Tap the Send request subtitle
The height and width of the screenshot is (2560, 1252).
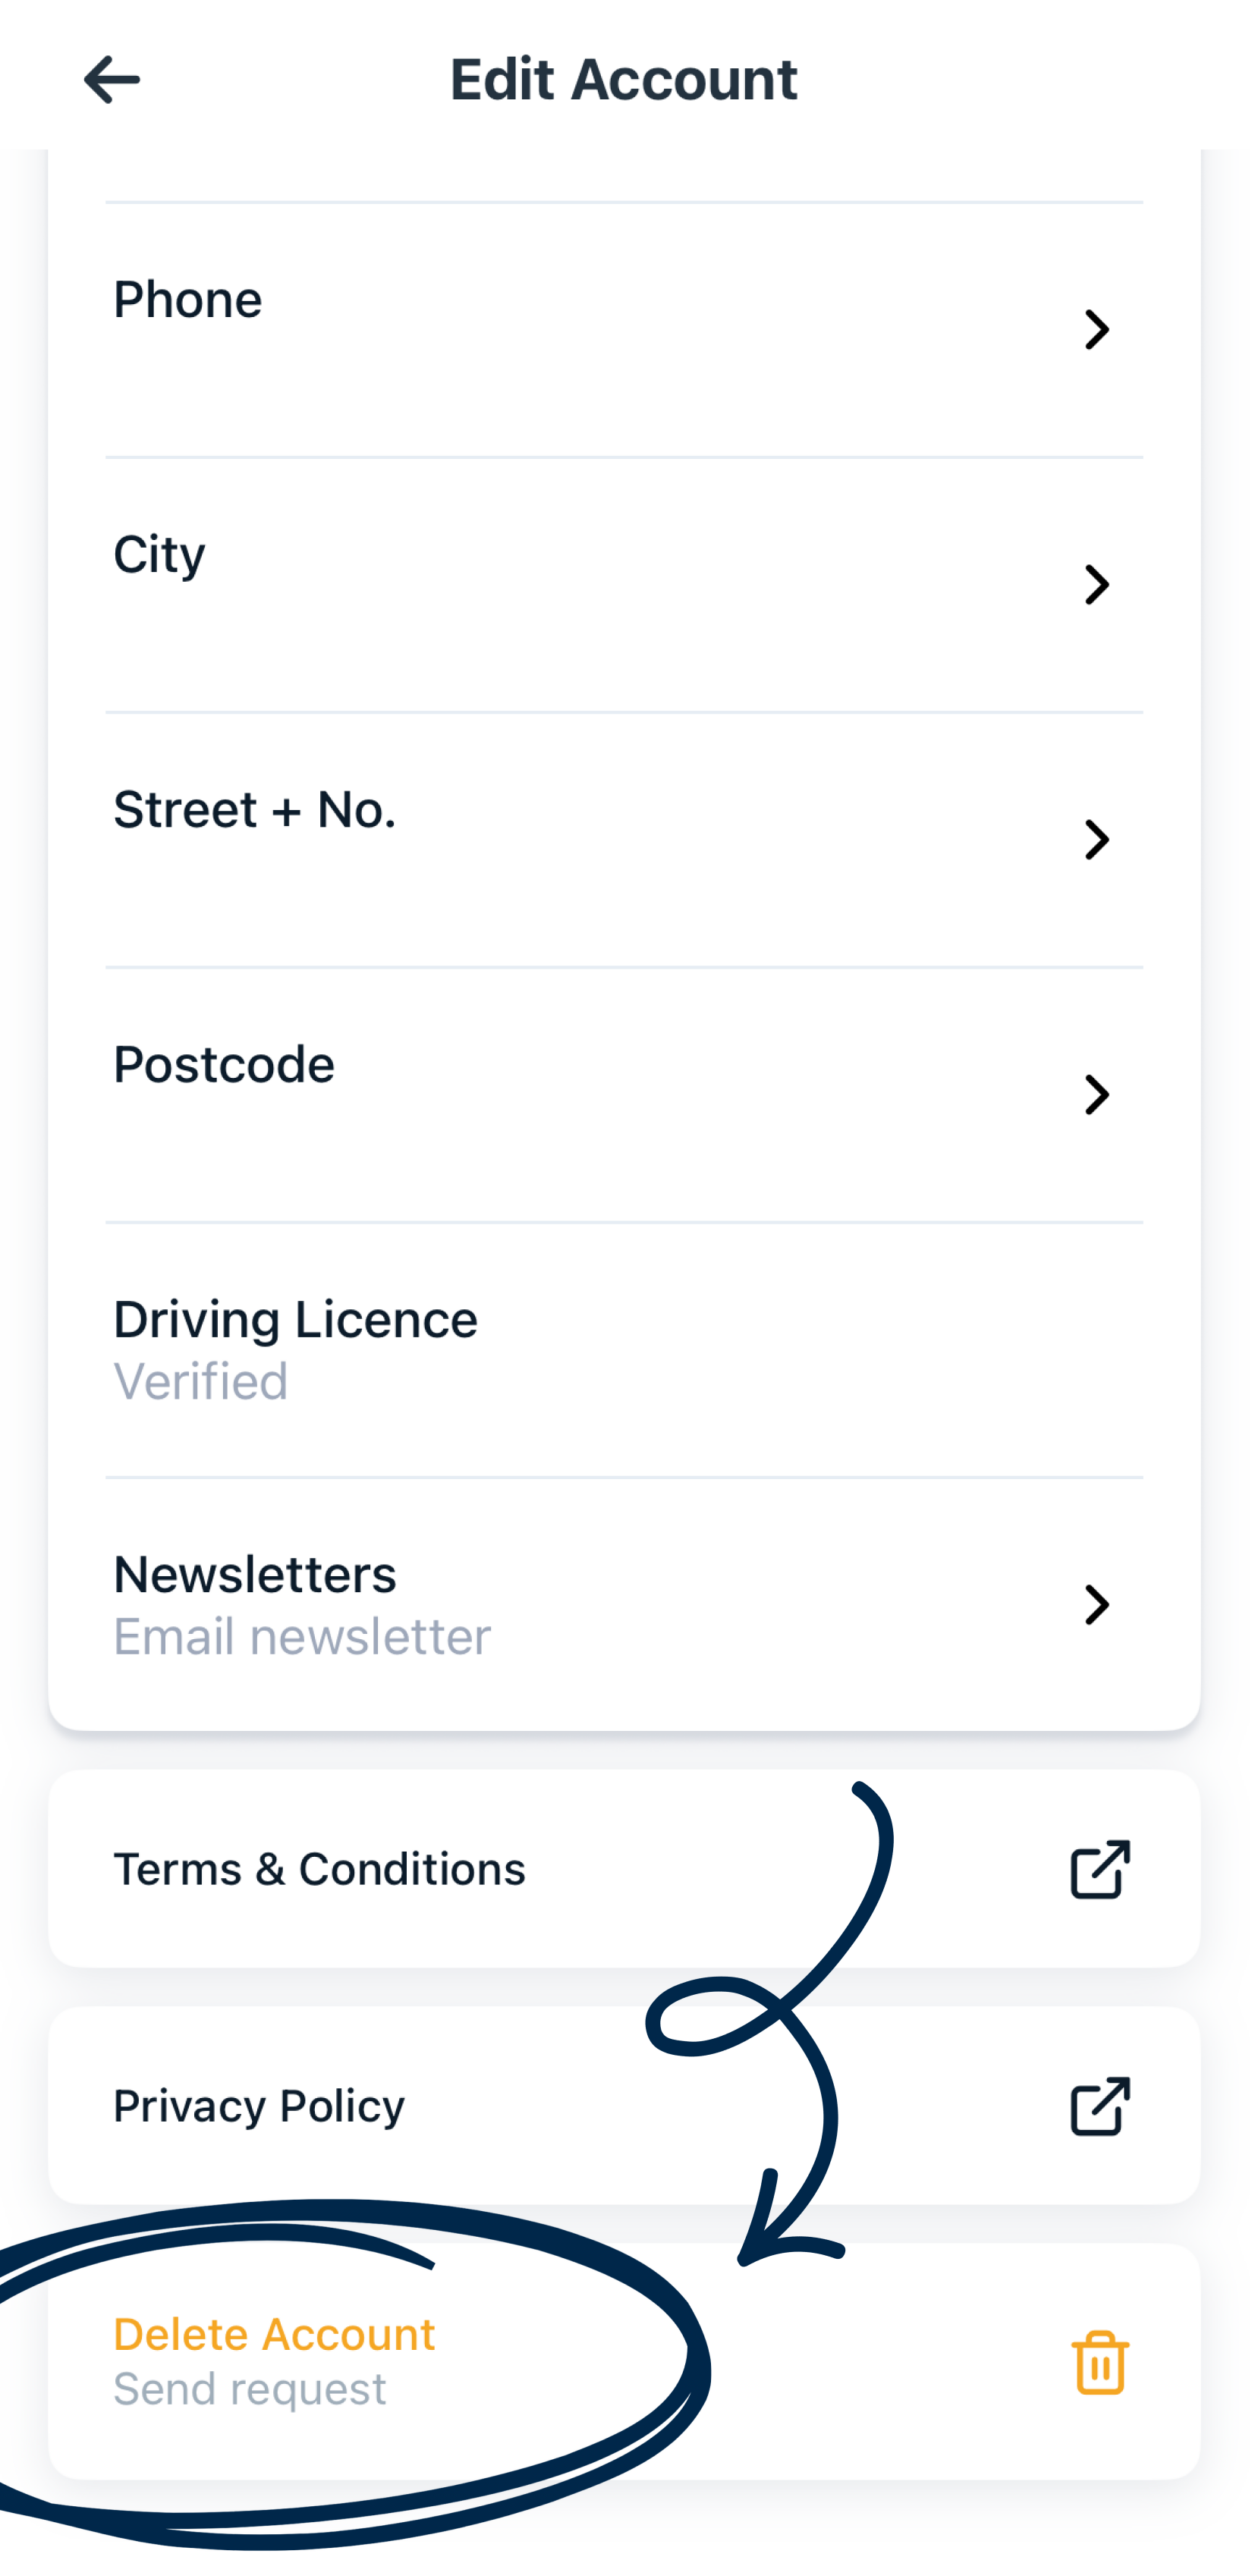pos(250,2389)
